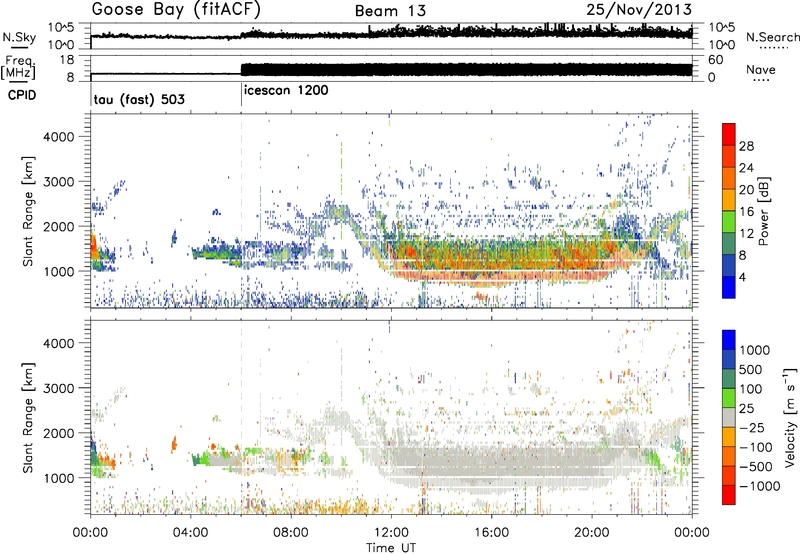The image size is (800, 554).
Task: Click the "Power [dB]" colorbar title
Action: click(x=764, y=211)
